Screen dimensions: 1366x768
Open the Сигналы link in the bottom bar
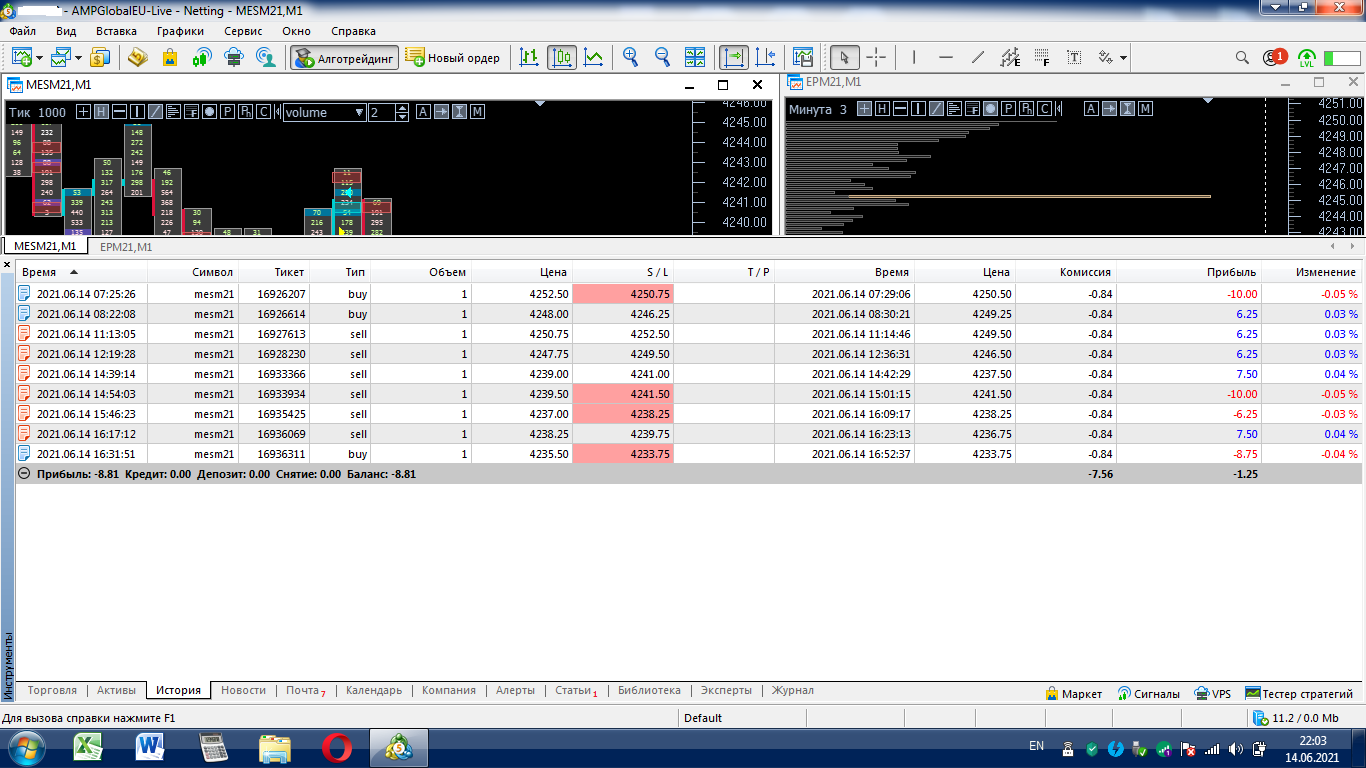(x=1148, y=693)
